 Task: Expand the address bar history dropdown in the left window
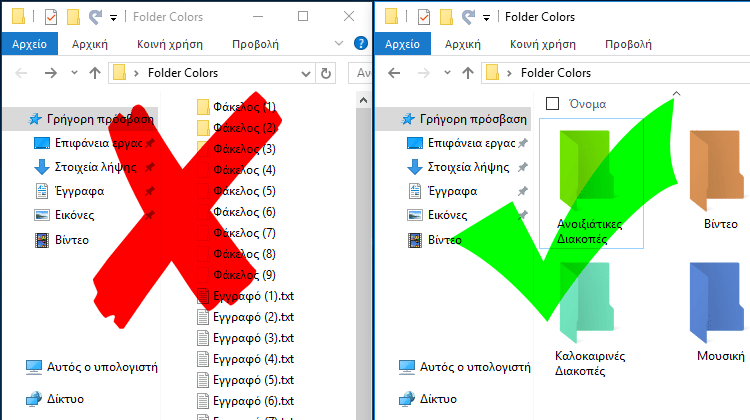click(304, 73)
